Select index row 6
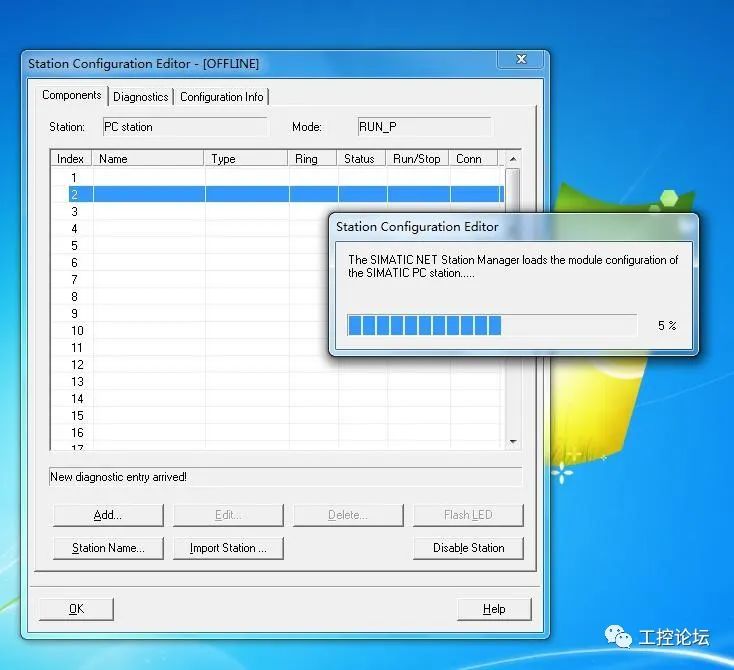Screen dimensions: 734x670 tap(189, 263)
